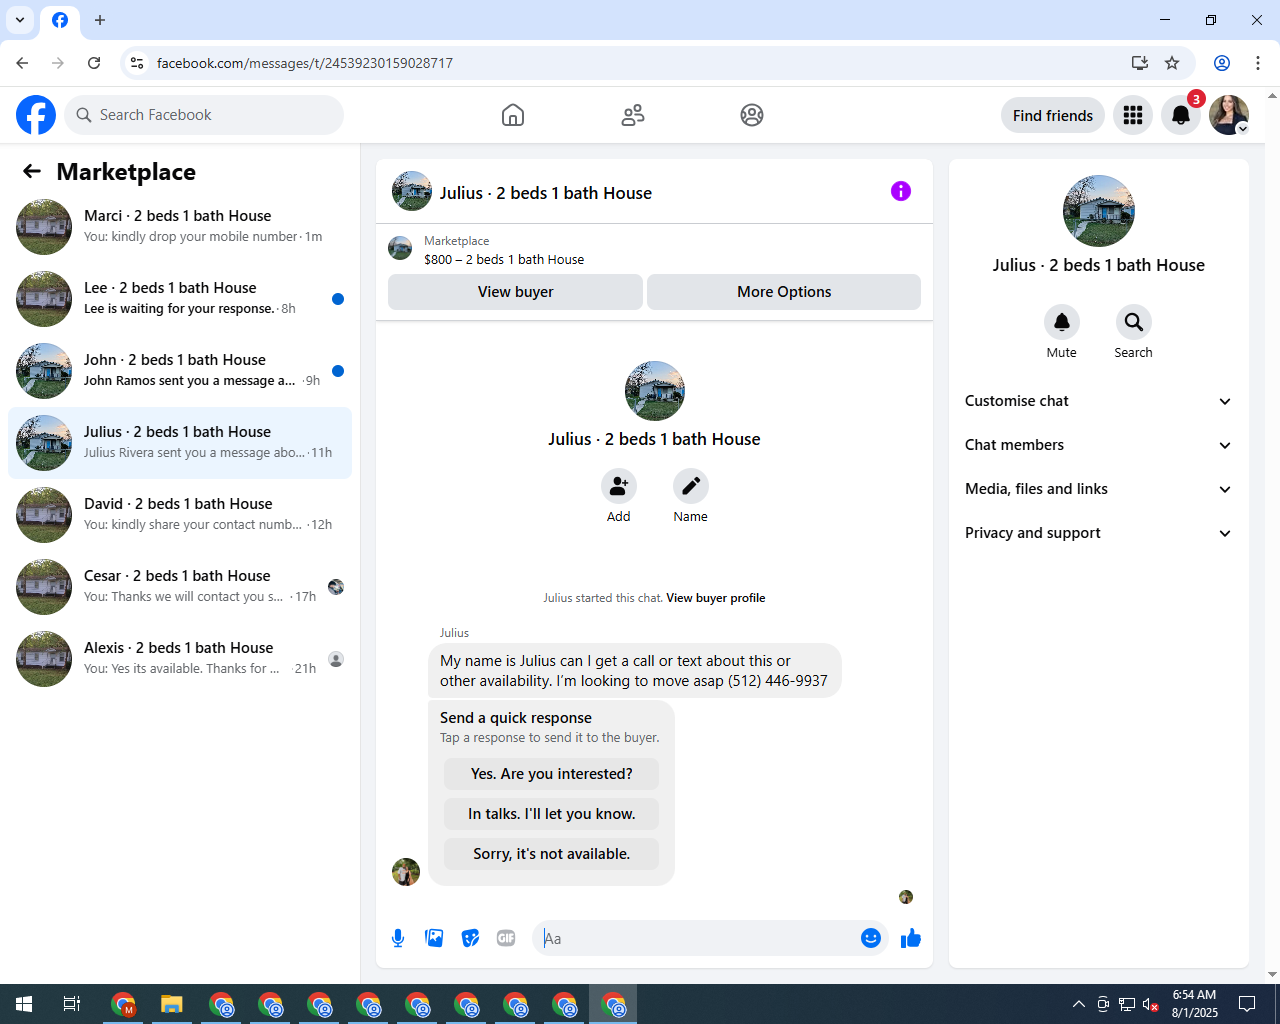Click the Search Facebook field
Screen dimensions: 1280x1024
tap(204, 115)
